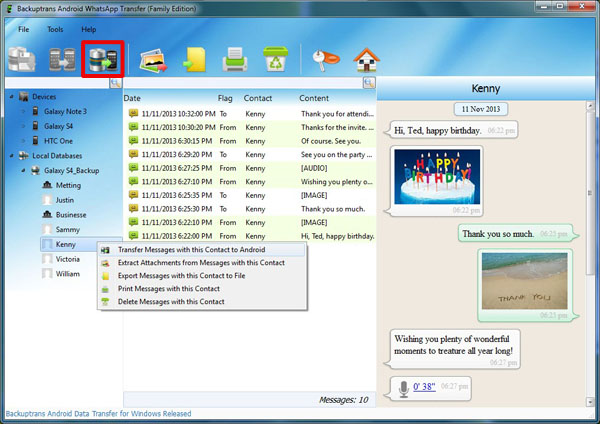The image size is (600, 424).
Task: Collapse the Local Databases node
Action: [x=11, y=156]
